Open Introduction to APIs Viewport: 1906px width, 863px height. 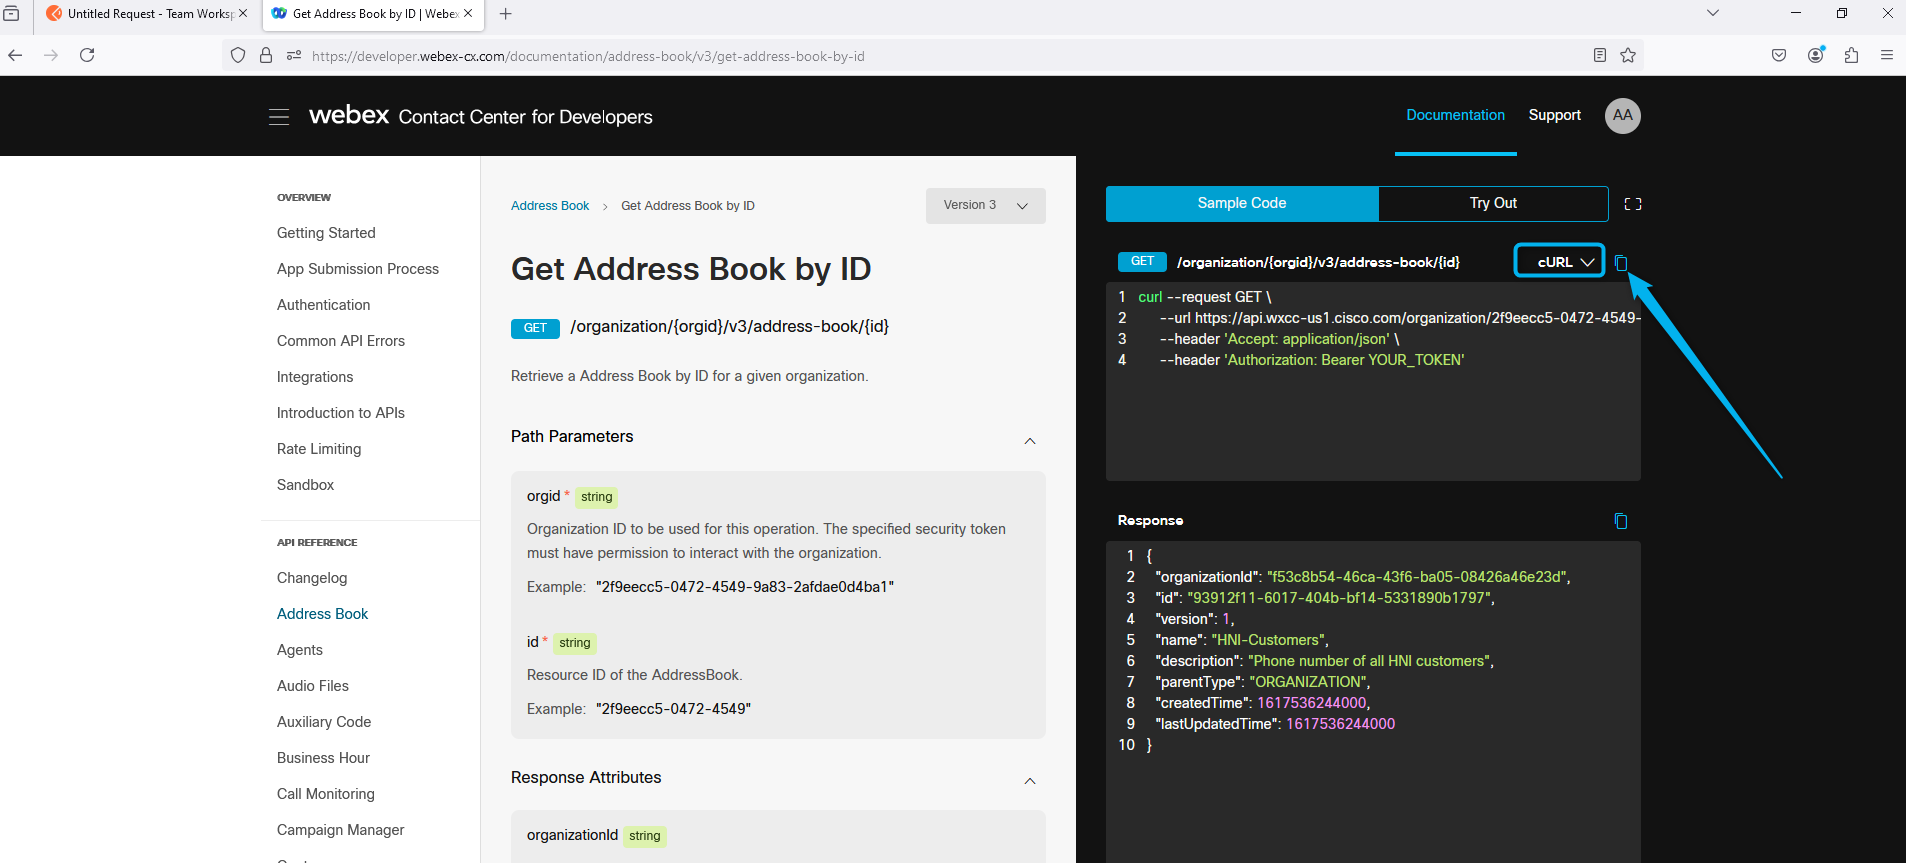coord(341,413)
